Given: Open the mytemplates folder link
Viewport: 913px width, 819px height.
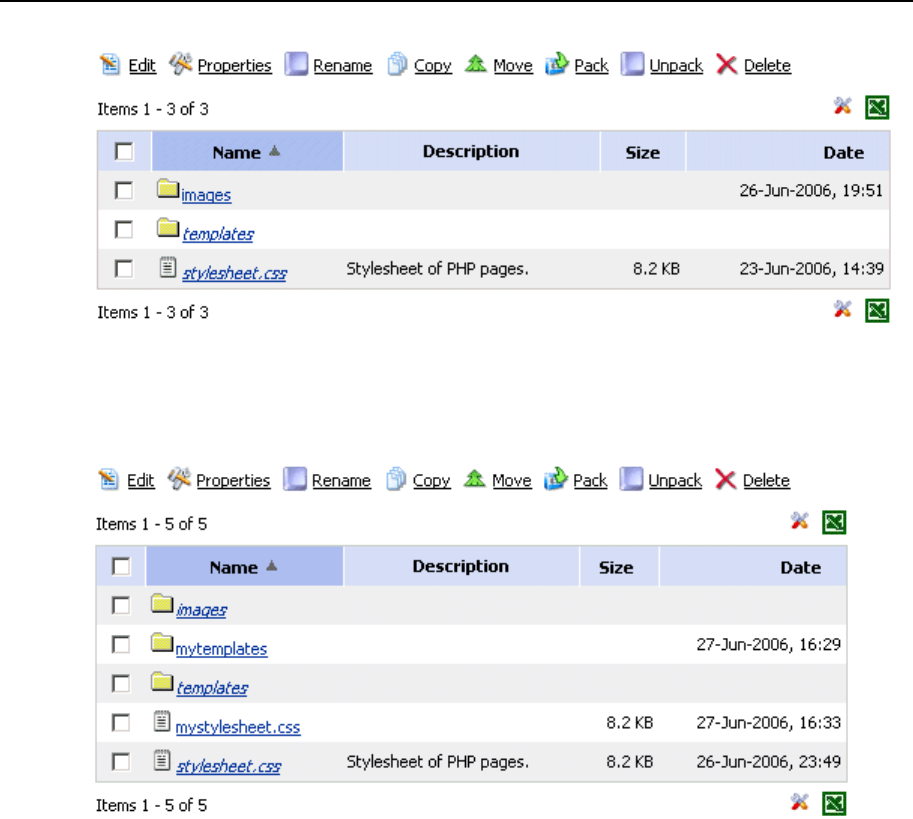Looking at the screenshot, I should tap(221, 649).
